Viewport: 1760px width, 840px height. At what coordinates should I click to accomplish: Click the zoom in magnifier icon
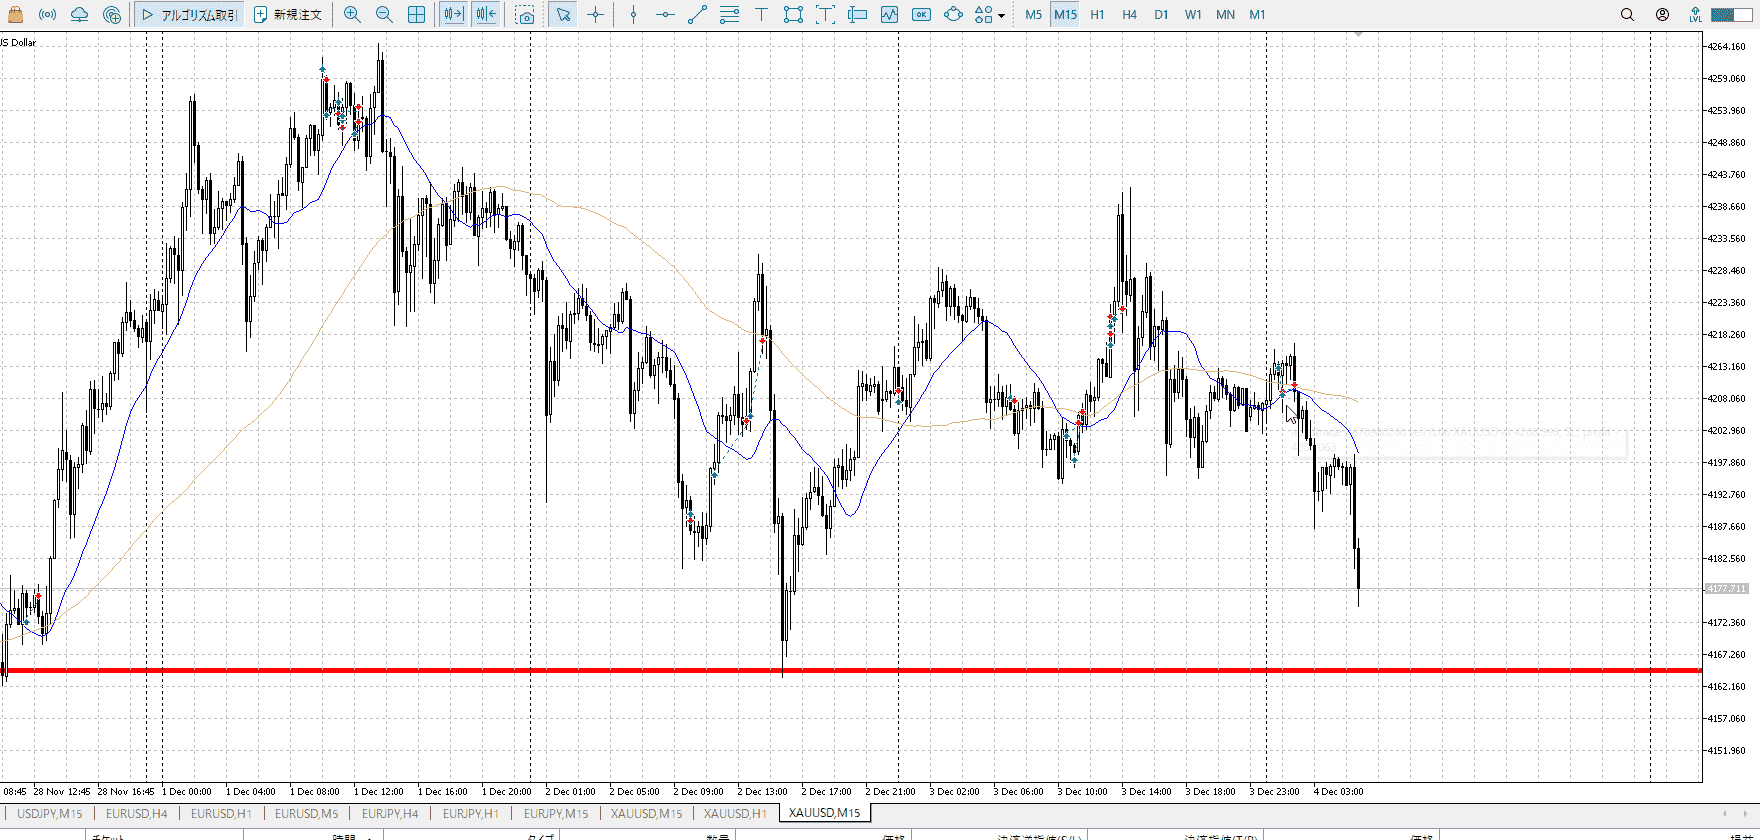point(352,15)
